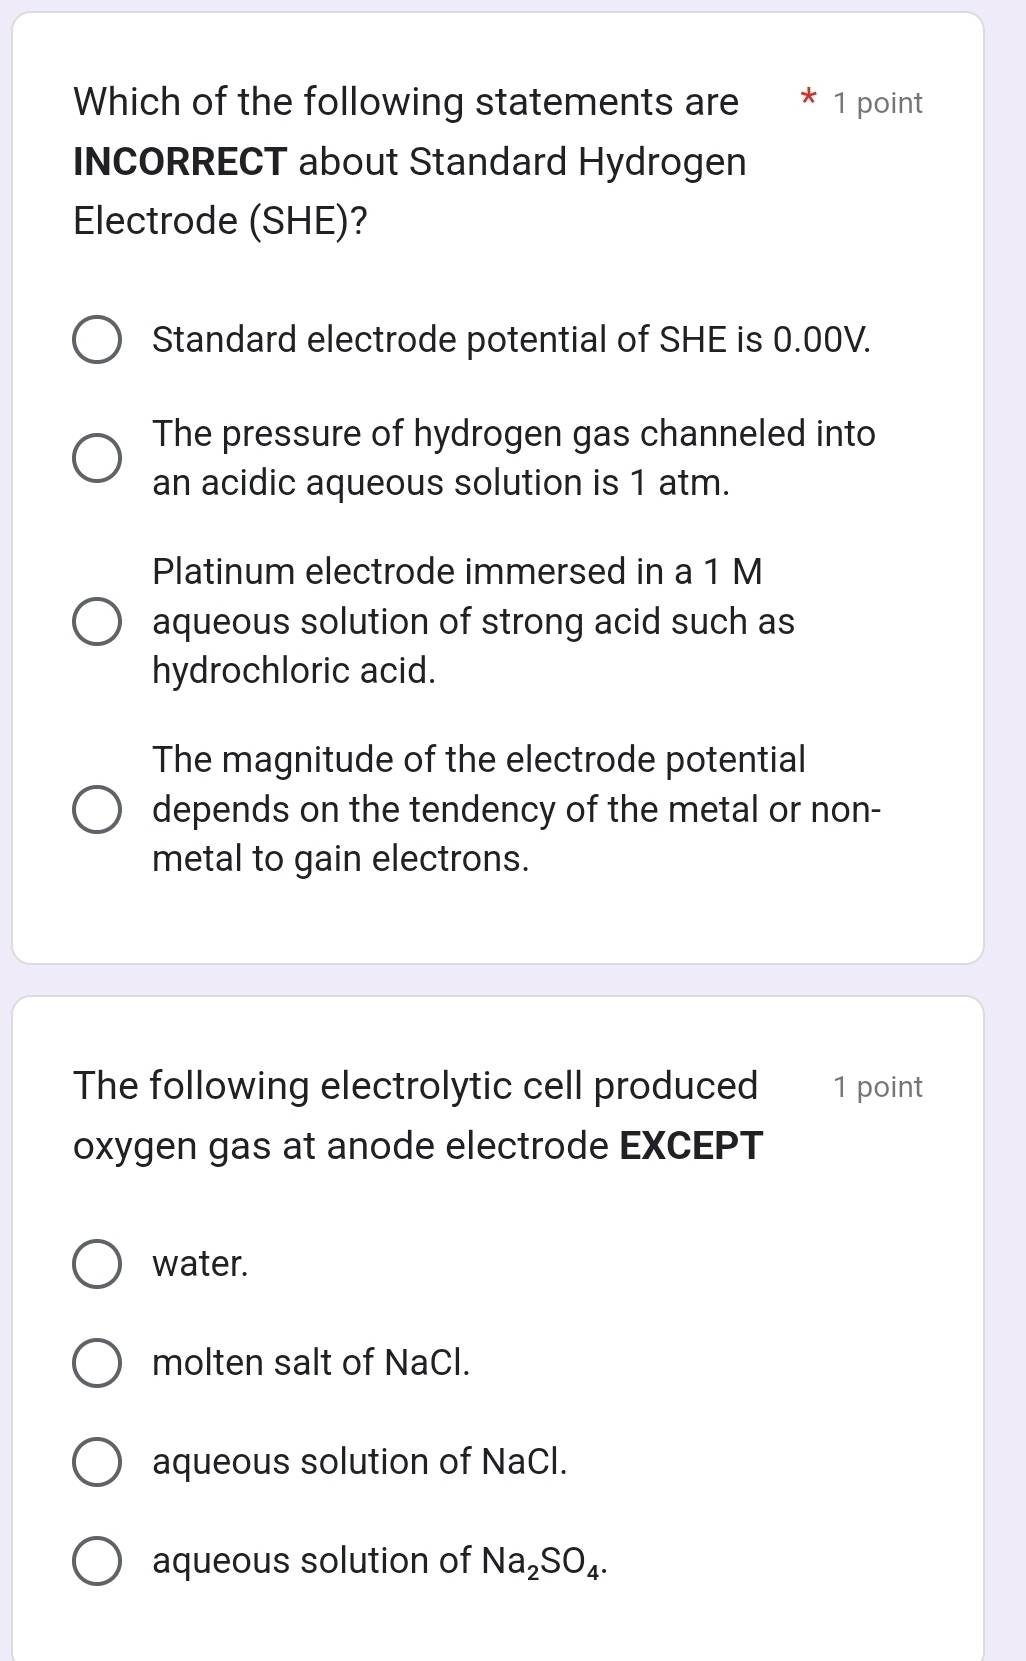Viewport: 1026px width, 1661px height.
Task: Click the "aqueous solution of Na₂SO₄." label text
Action: click(x=379, y=1561)
